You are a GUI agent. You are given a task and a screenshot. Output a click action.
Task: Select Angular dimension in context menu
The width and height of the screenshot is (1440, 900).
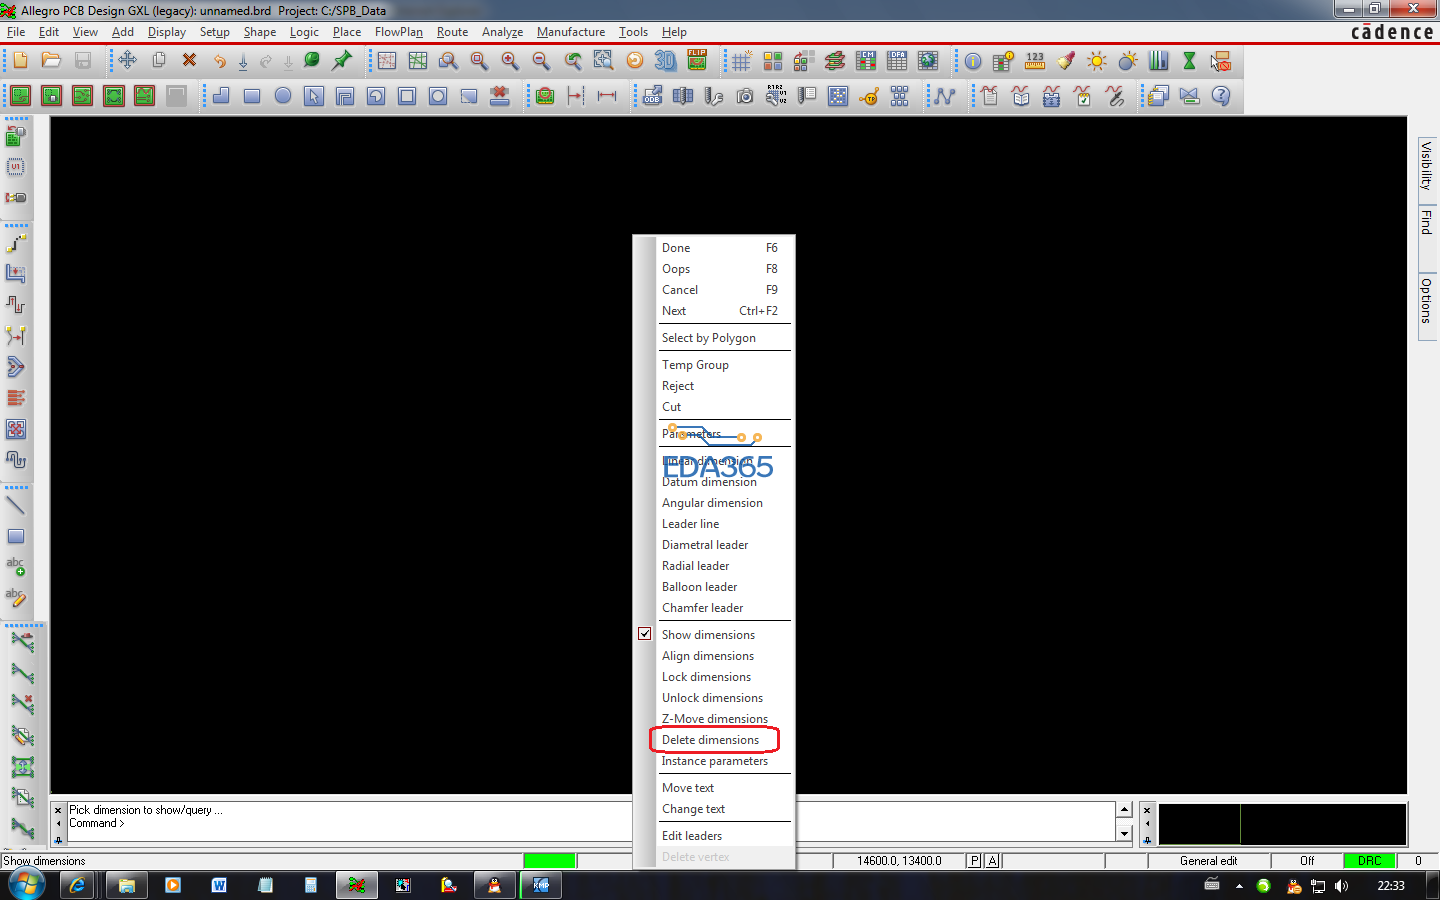point(714,503)
